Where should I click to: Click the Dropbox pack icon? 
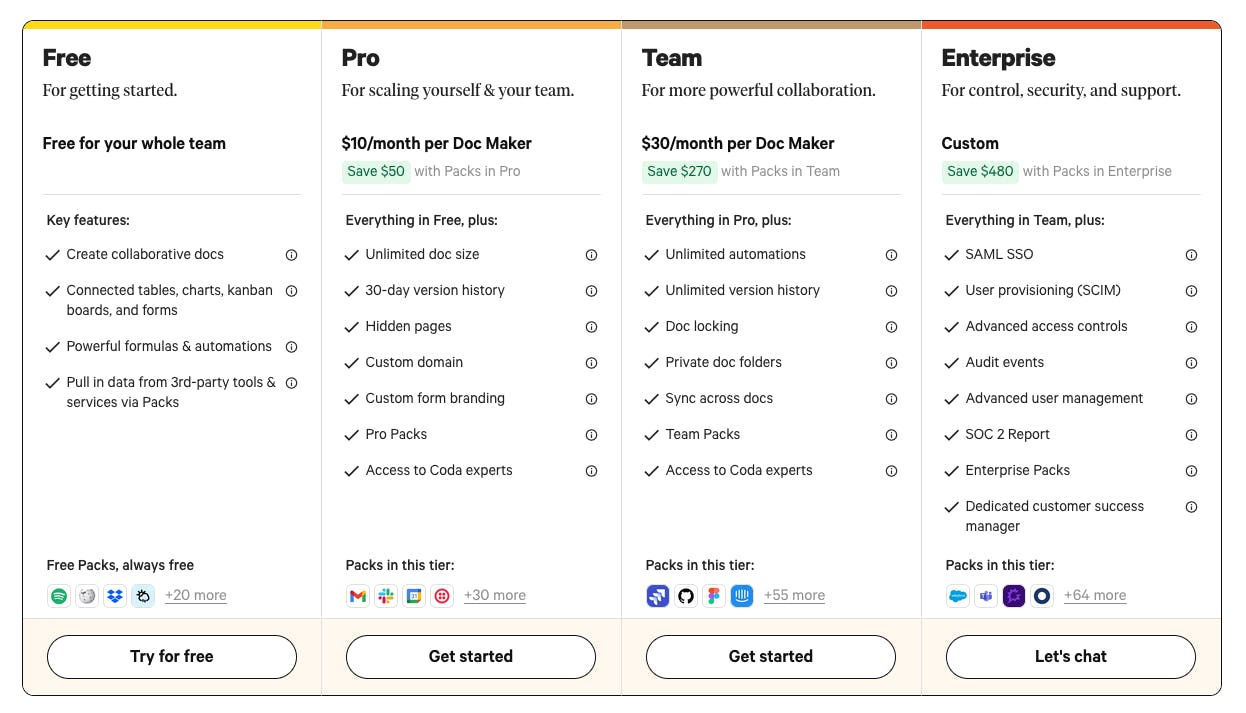click(x=115, y=596)
